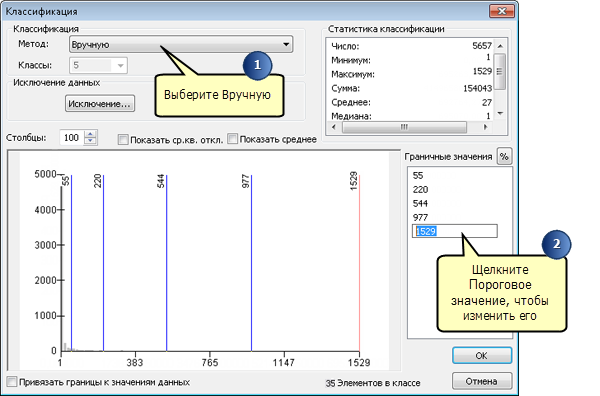
Task: Increase the Столбцы value with up arrow
Action: point(90,134)
